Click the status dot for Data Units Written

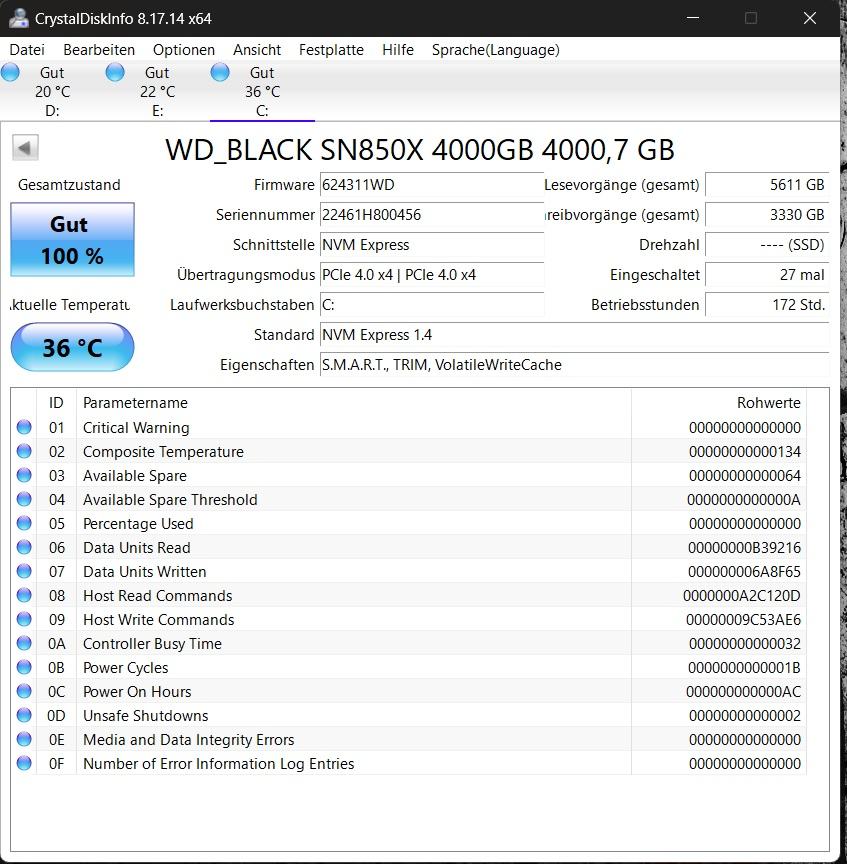[x=24, y=571]
